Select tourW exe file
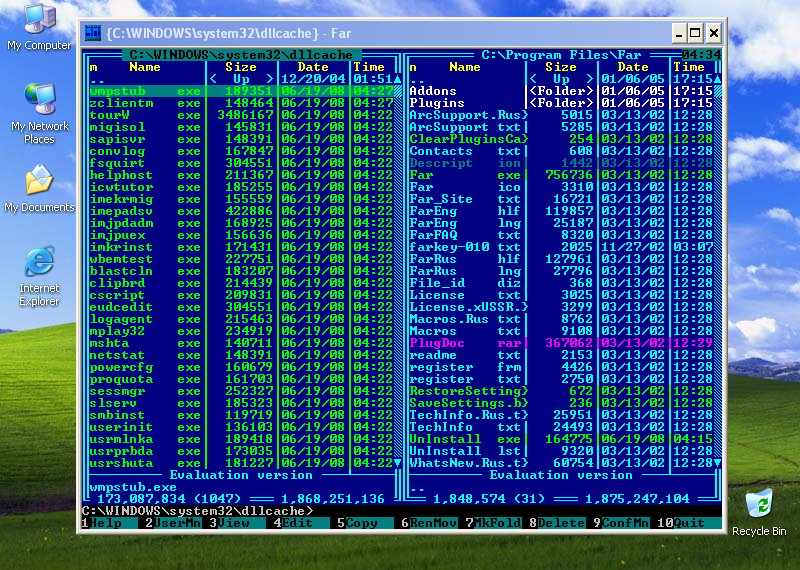 click(241, 115)
